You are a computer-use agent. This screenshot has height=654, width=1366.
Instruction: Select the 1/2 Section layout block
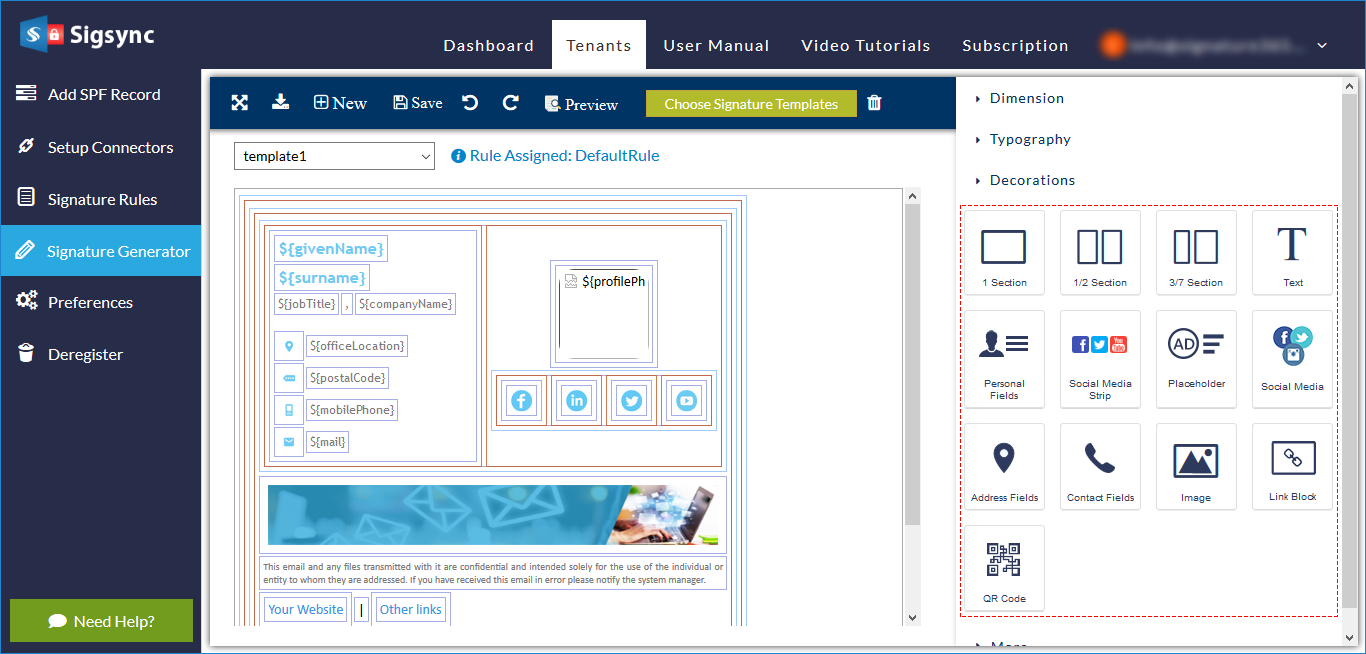1100,252
